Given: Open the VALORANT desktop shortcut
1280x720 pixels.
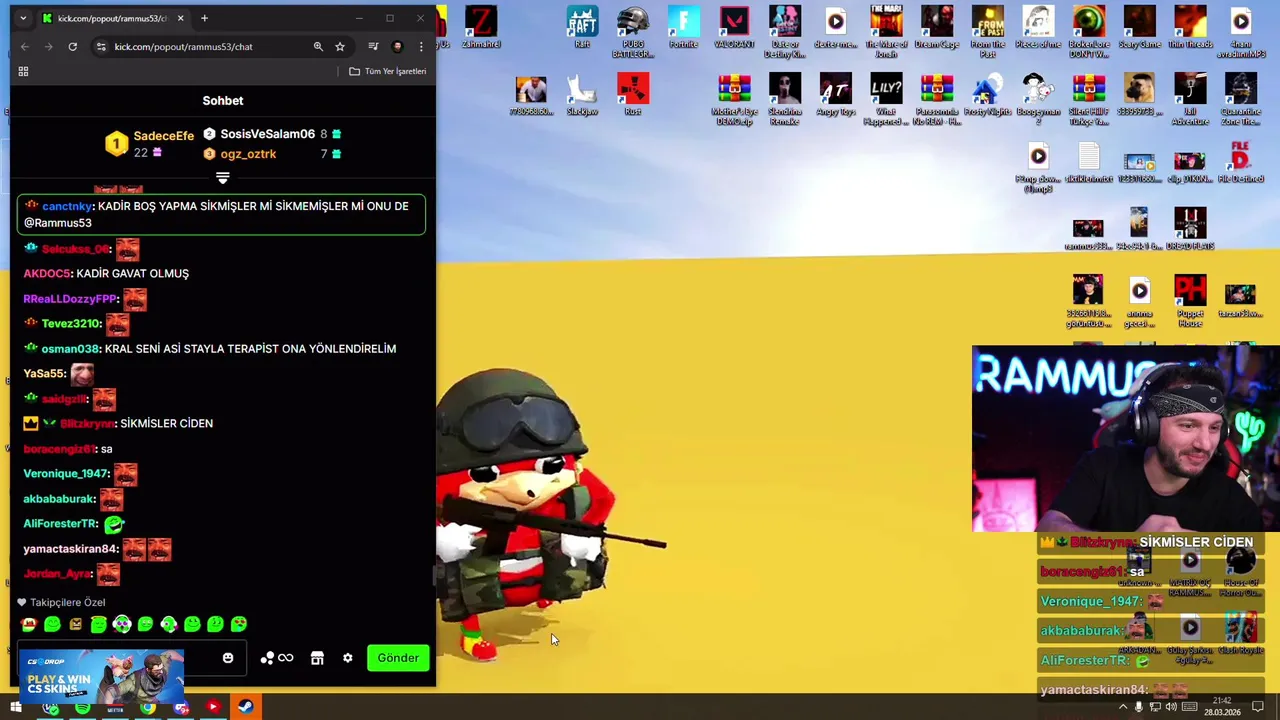Looking at the screenshot, I should 734,27.
